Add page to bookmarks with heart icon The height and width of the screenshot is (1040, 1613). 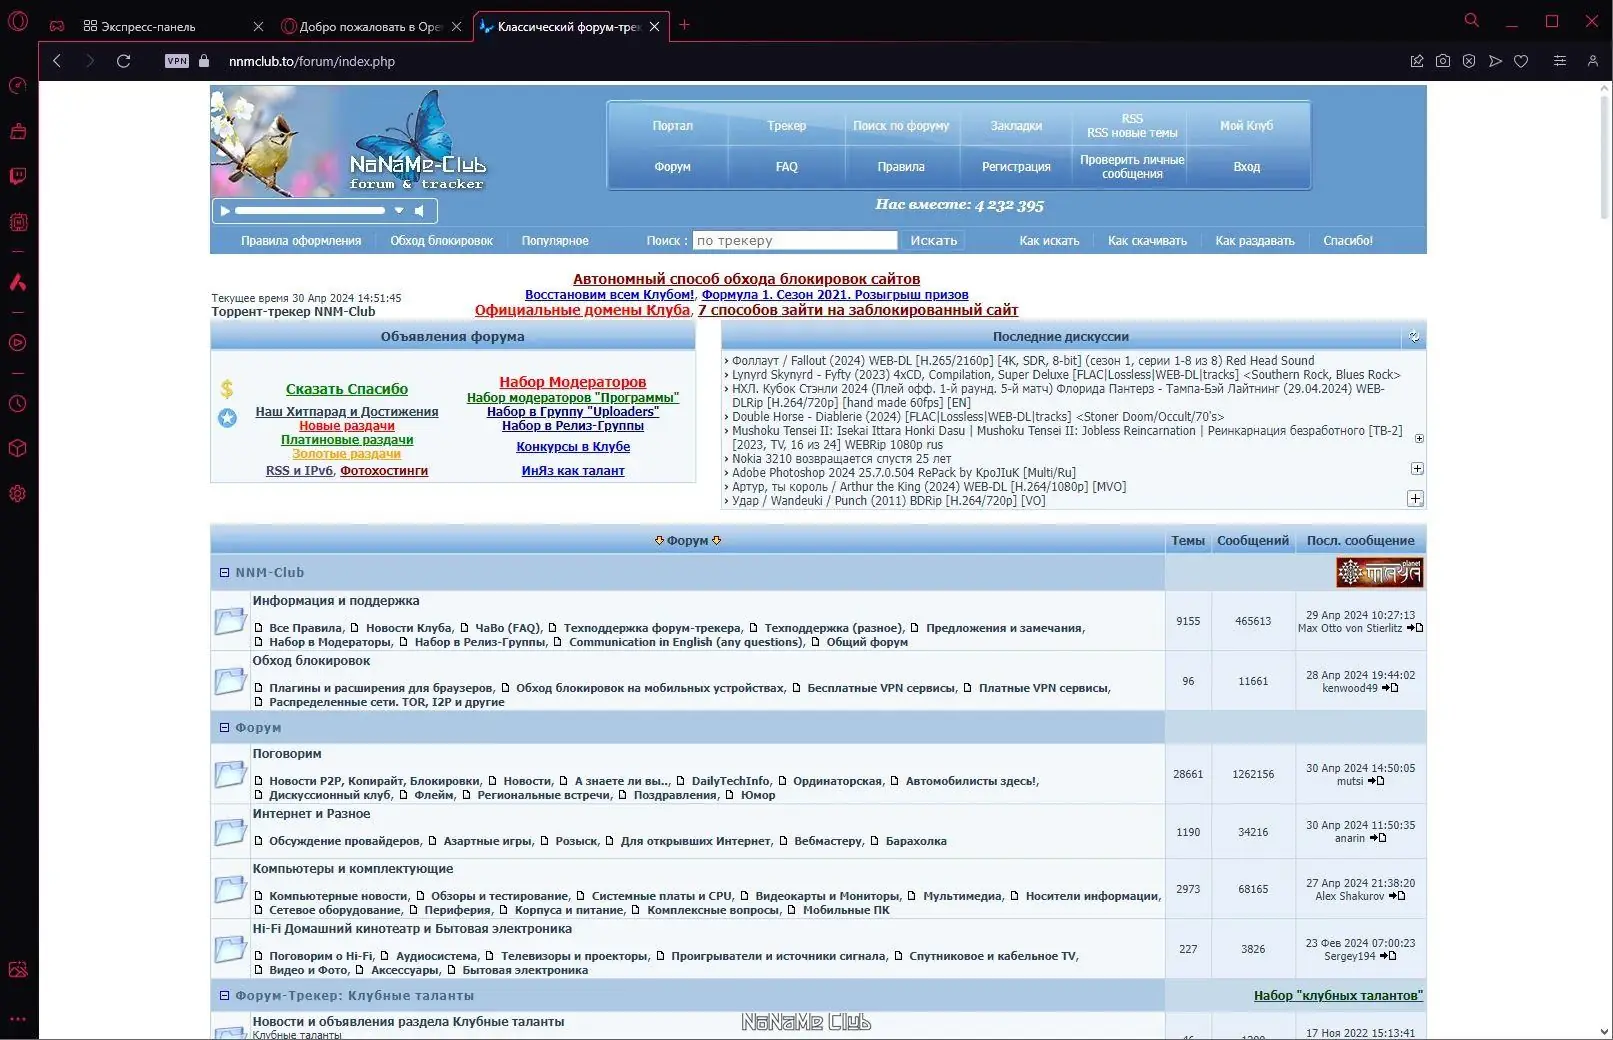[x=1521, y=61]
